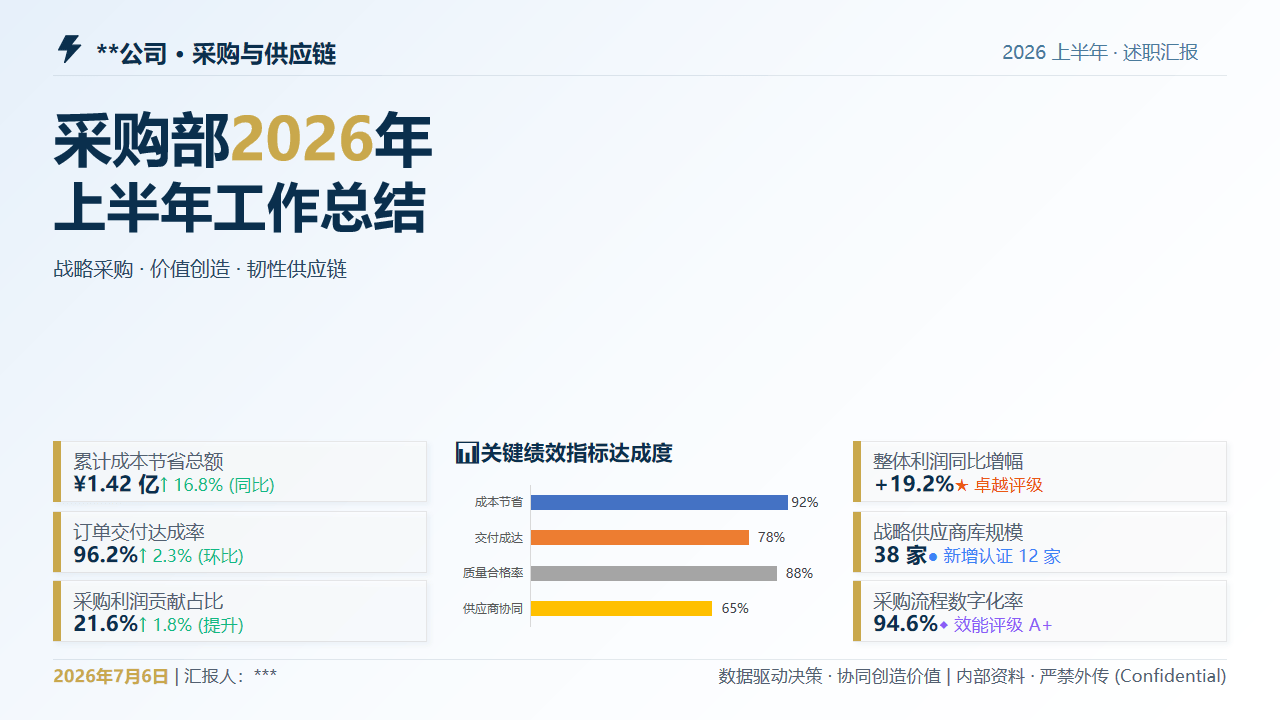Click the +19.2% value
Image resolution: width=1280 pixels, height=720 pixels.
click(914, 485)
